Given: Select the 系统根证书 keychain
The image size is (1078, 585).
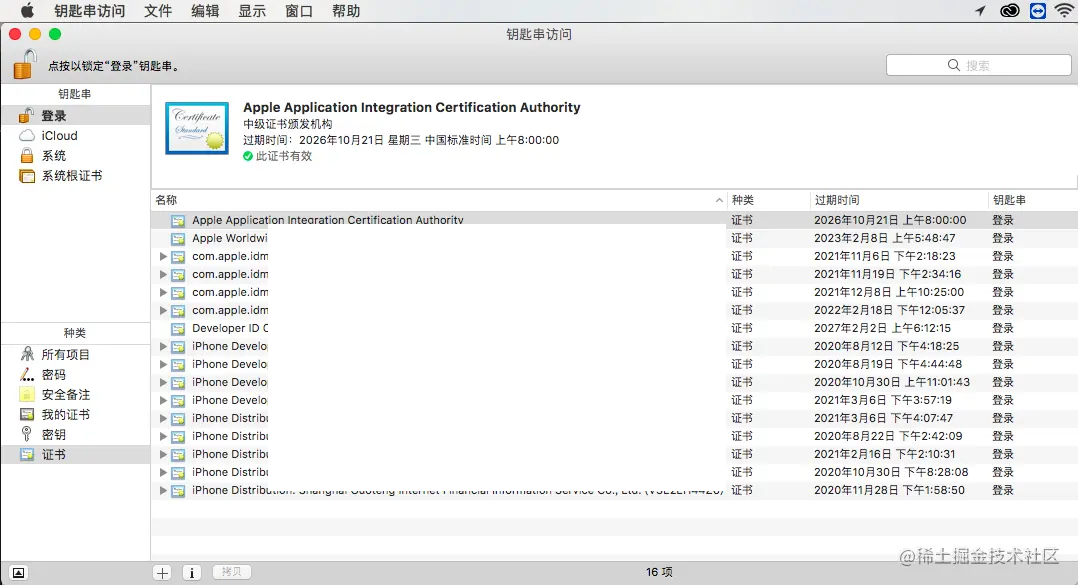Looking at the screenshot, I should 76,175.
